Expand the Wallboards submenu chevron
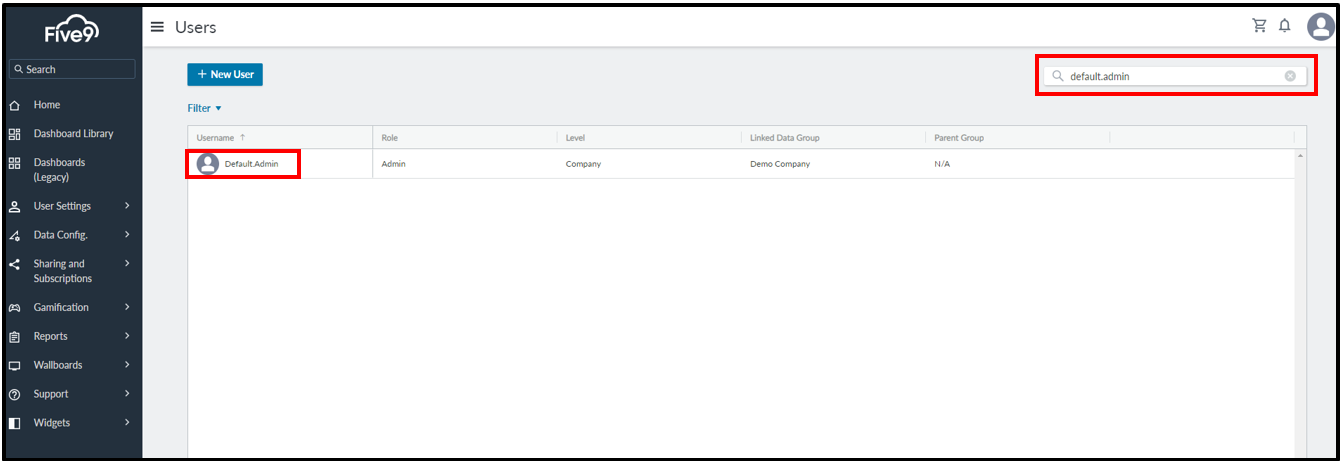Image resolution: width=1342 pixels, height=464 pixels. [x=127, y=365]
